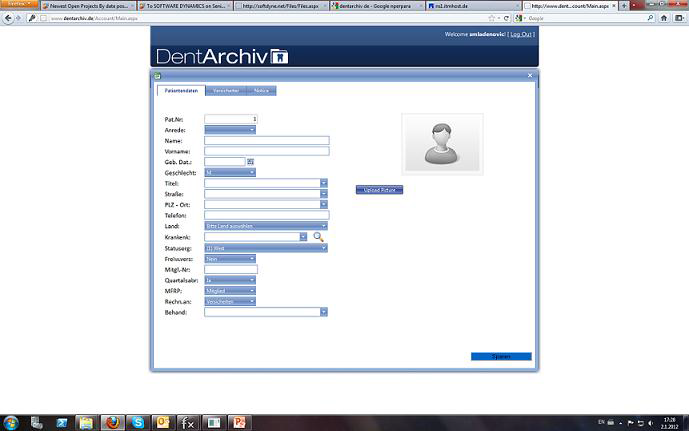Click the browser address bar URL
689x431 pixels.
point(94,18)
